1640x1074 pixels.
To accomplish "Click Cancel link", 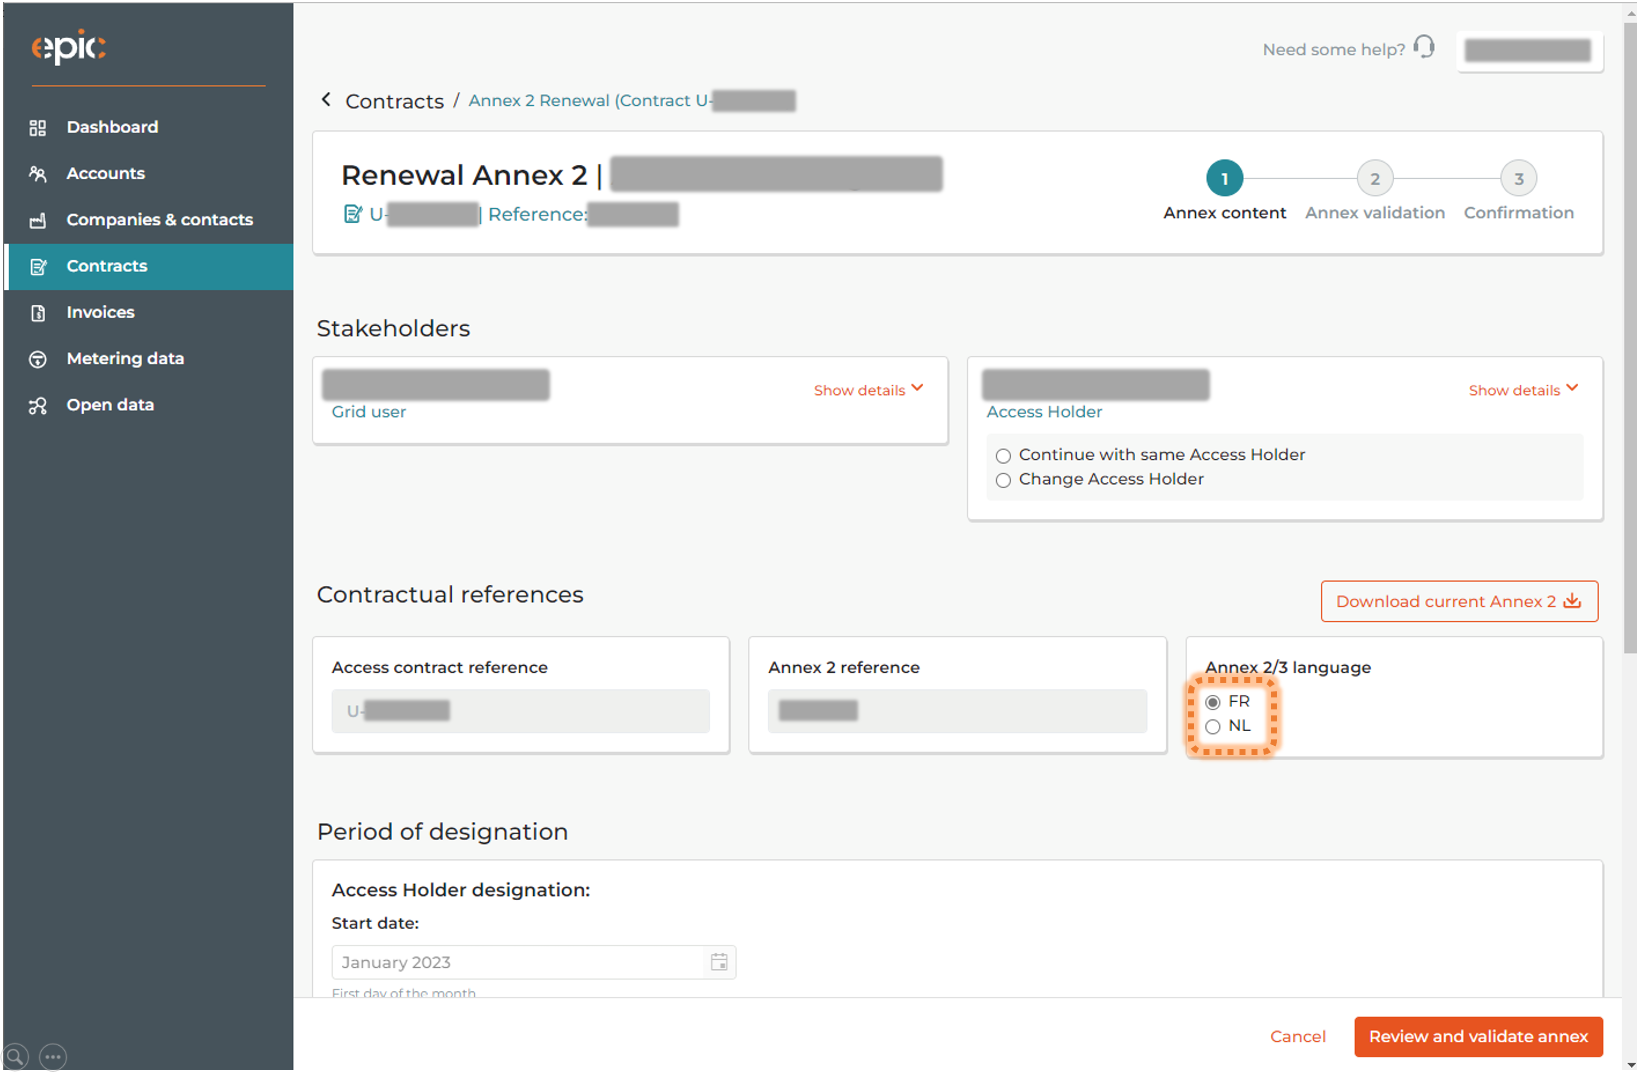I will pyautogui.click(x=1297, y=1036).
